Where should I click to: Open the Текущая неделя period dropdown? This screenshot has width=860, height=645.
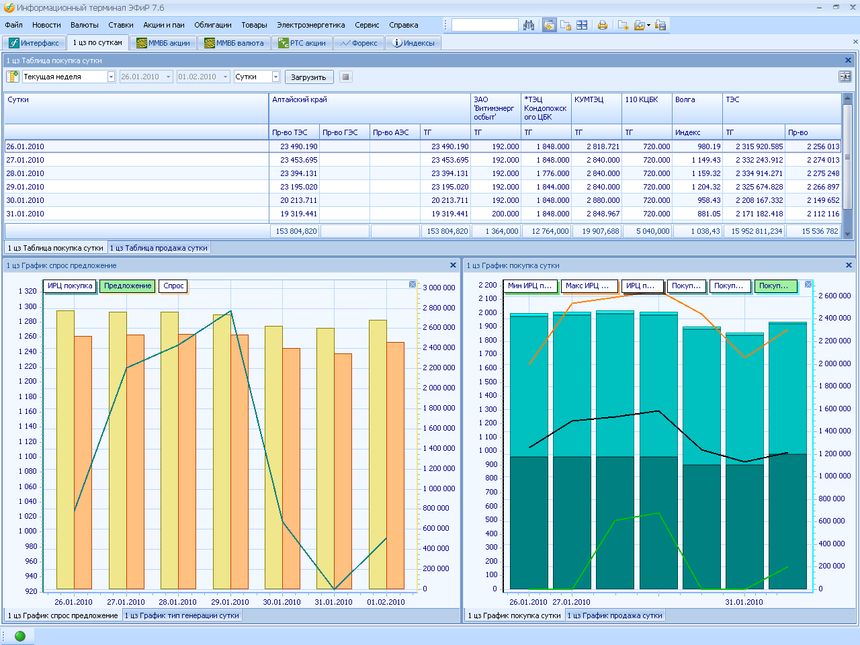pyautogui.click(x=110, y=77)
